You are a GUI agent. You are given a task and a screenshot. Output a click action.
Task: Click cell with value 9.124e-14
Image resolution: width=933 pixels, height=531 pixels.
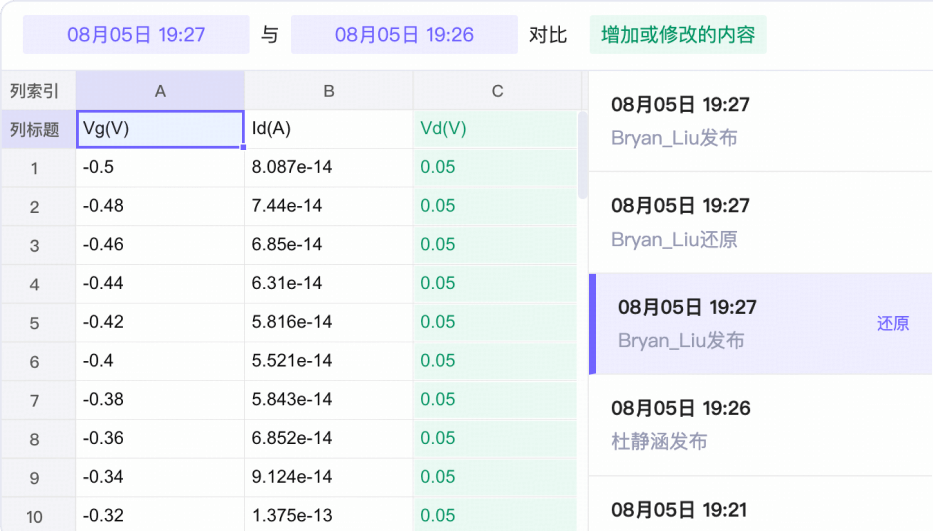pyautogui.click(x=328, y=477)
